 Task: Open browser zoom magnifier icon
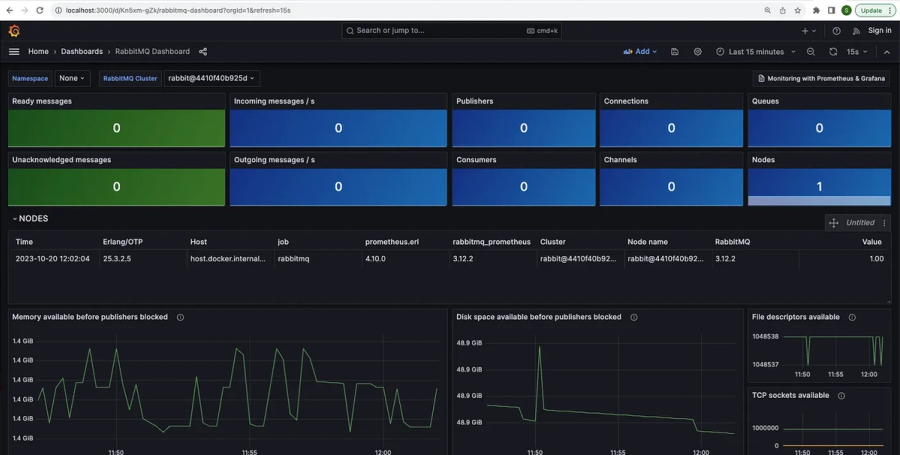point(767,10)
